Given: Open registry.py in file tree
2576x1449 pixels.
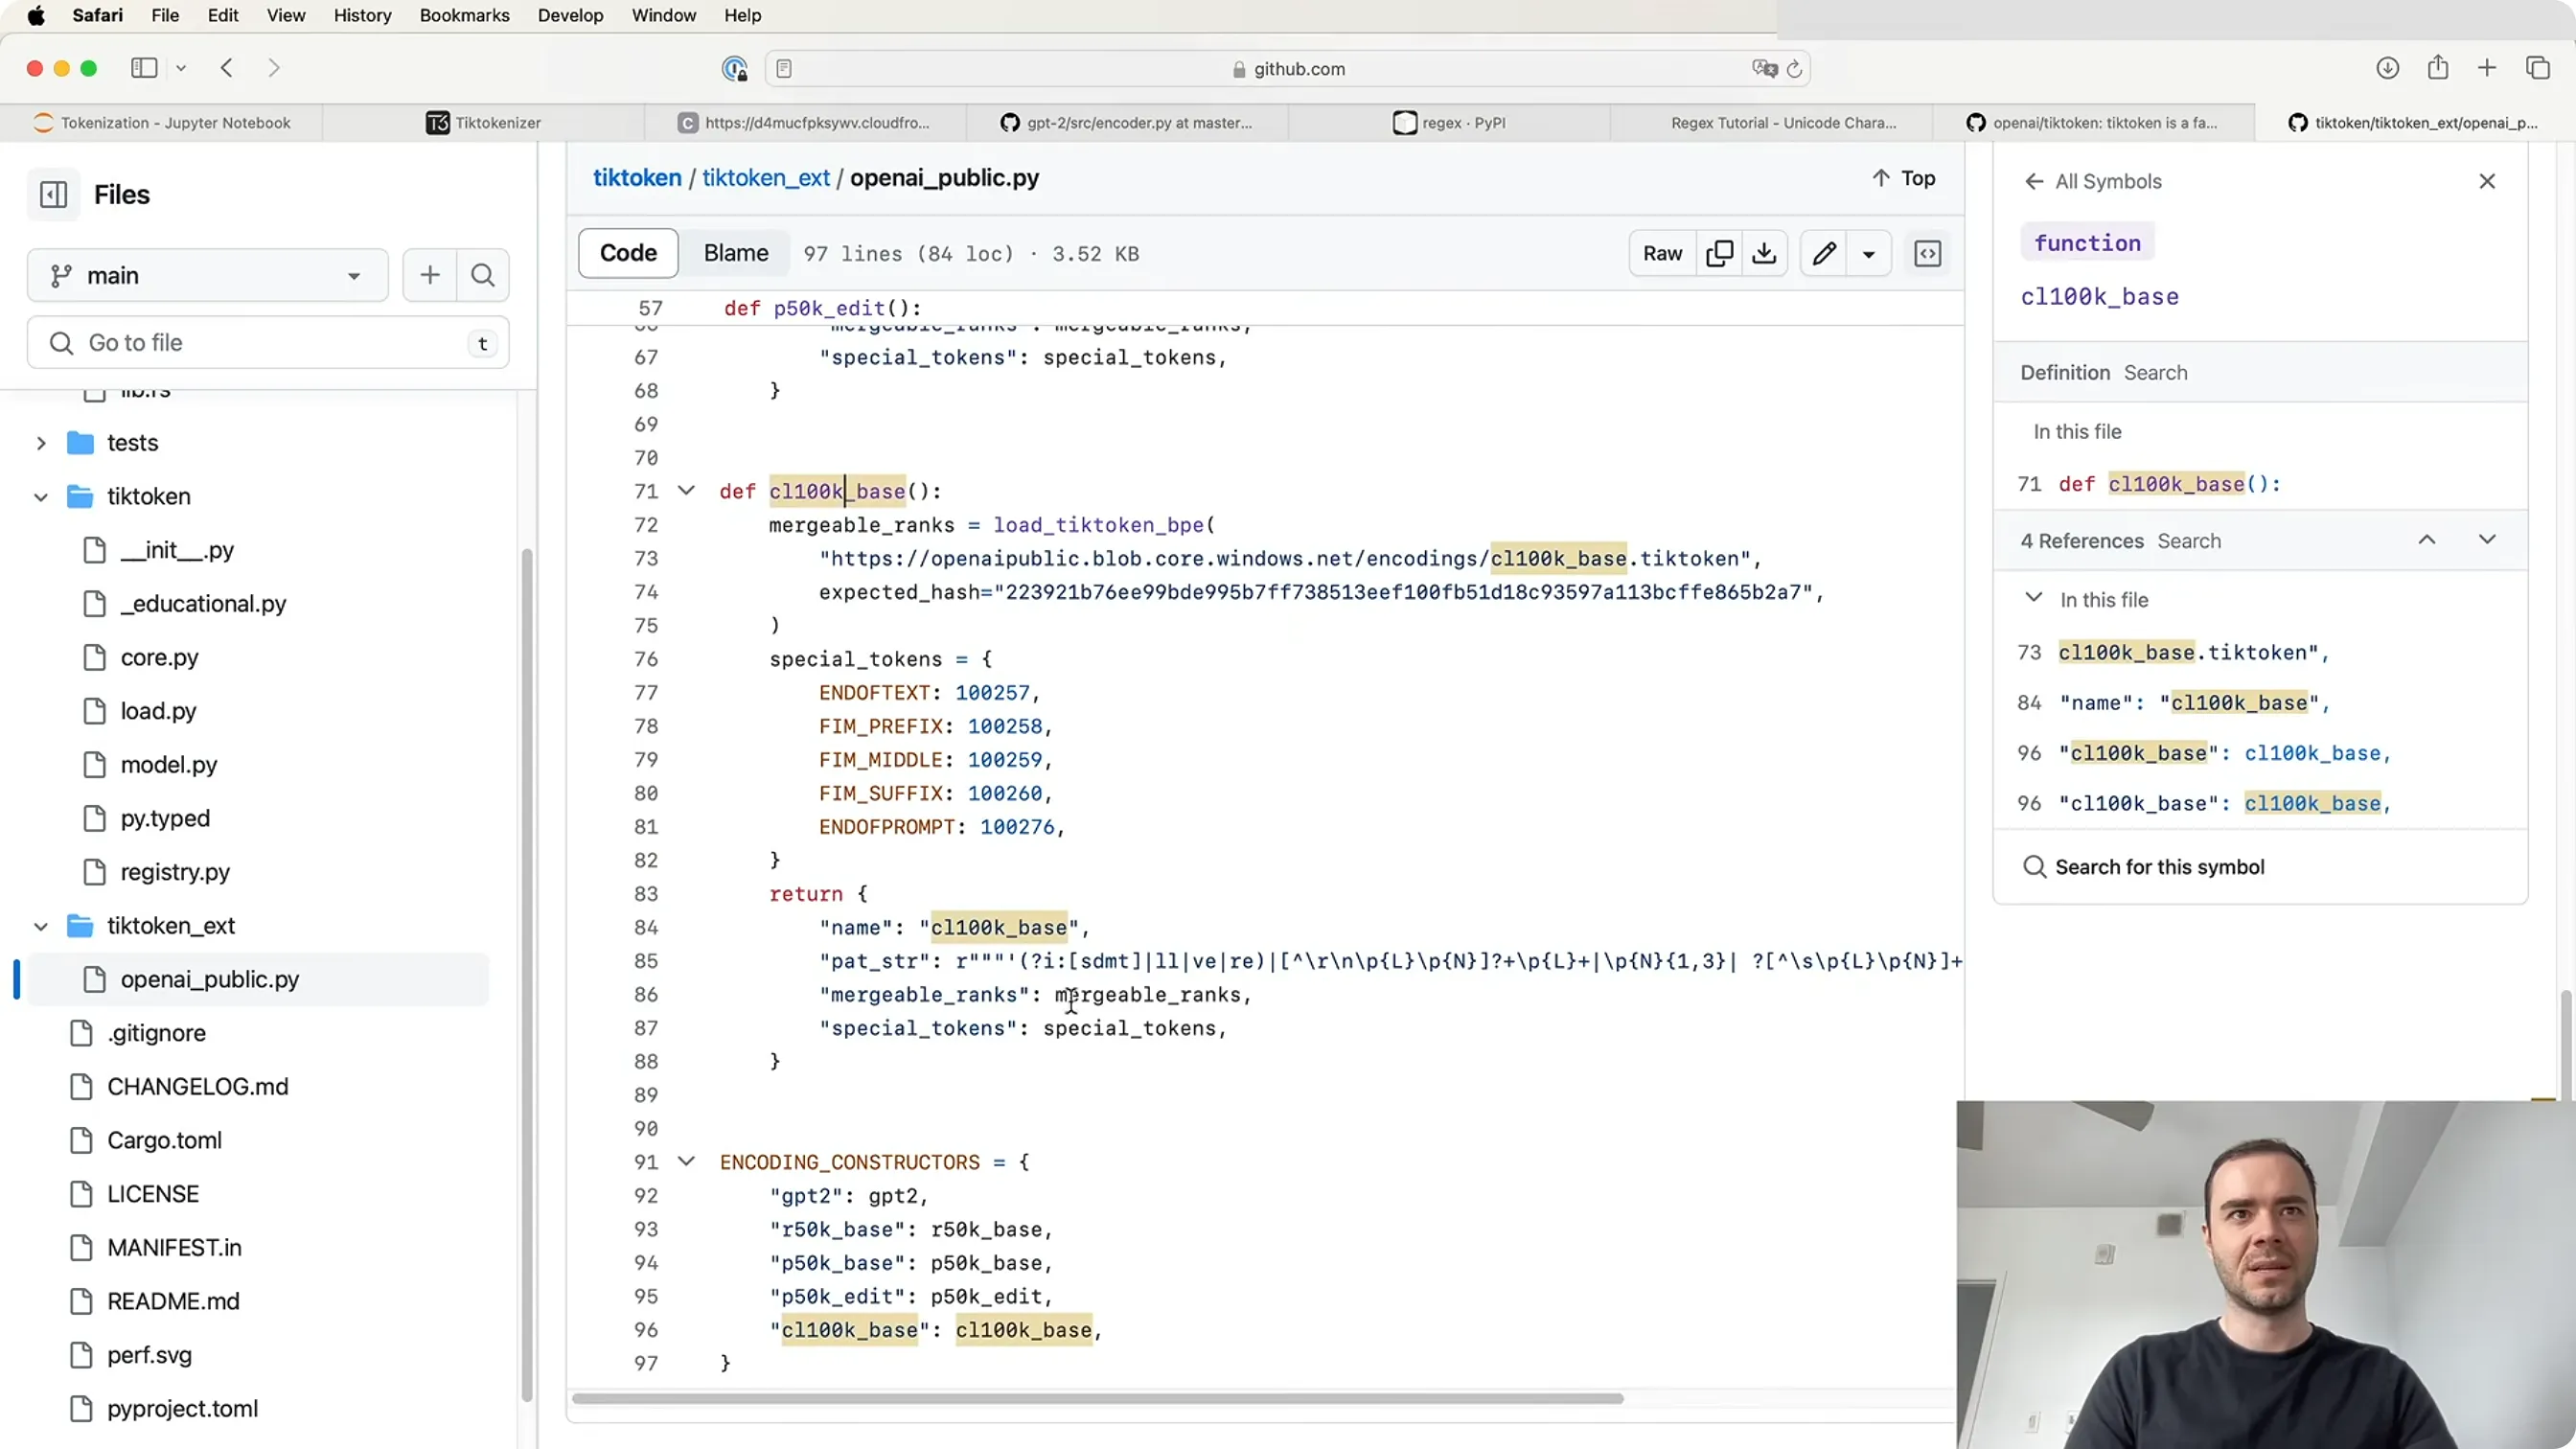Looking at the screenshot, I should tap(175, 872).
